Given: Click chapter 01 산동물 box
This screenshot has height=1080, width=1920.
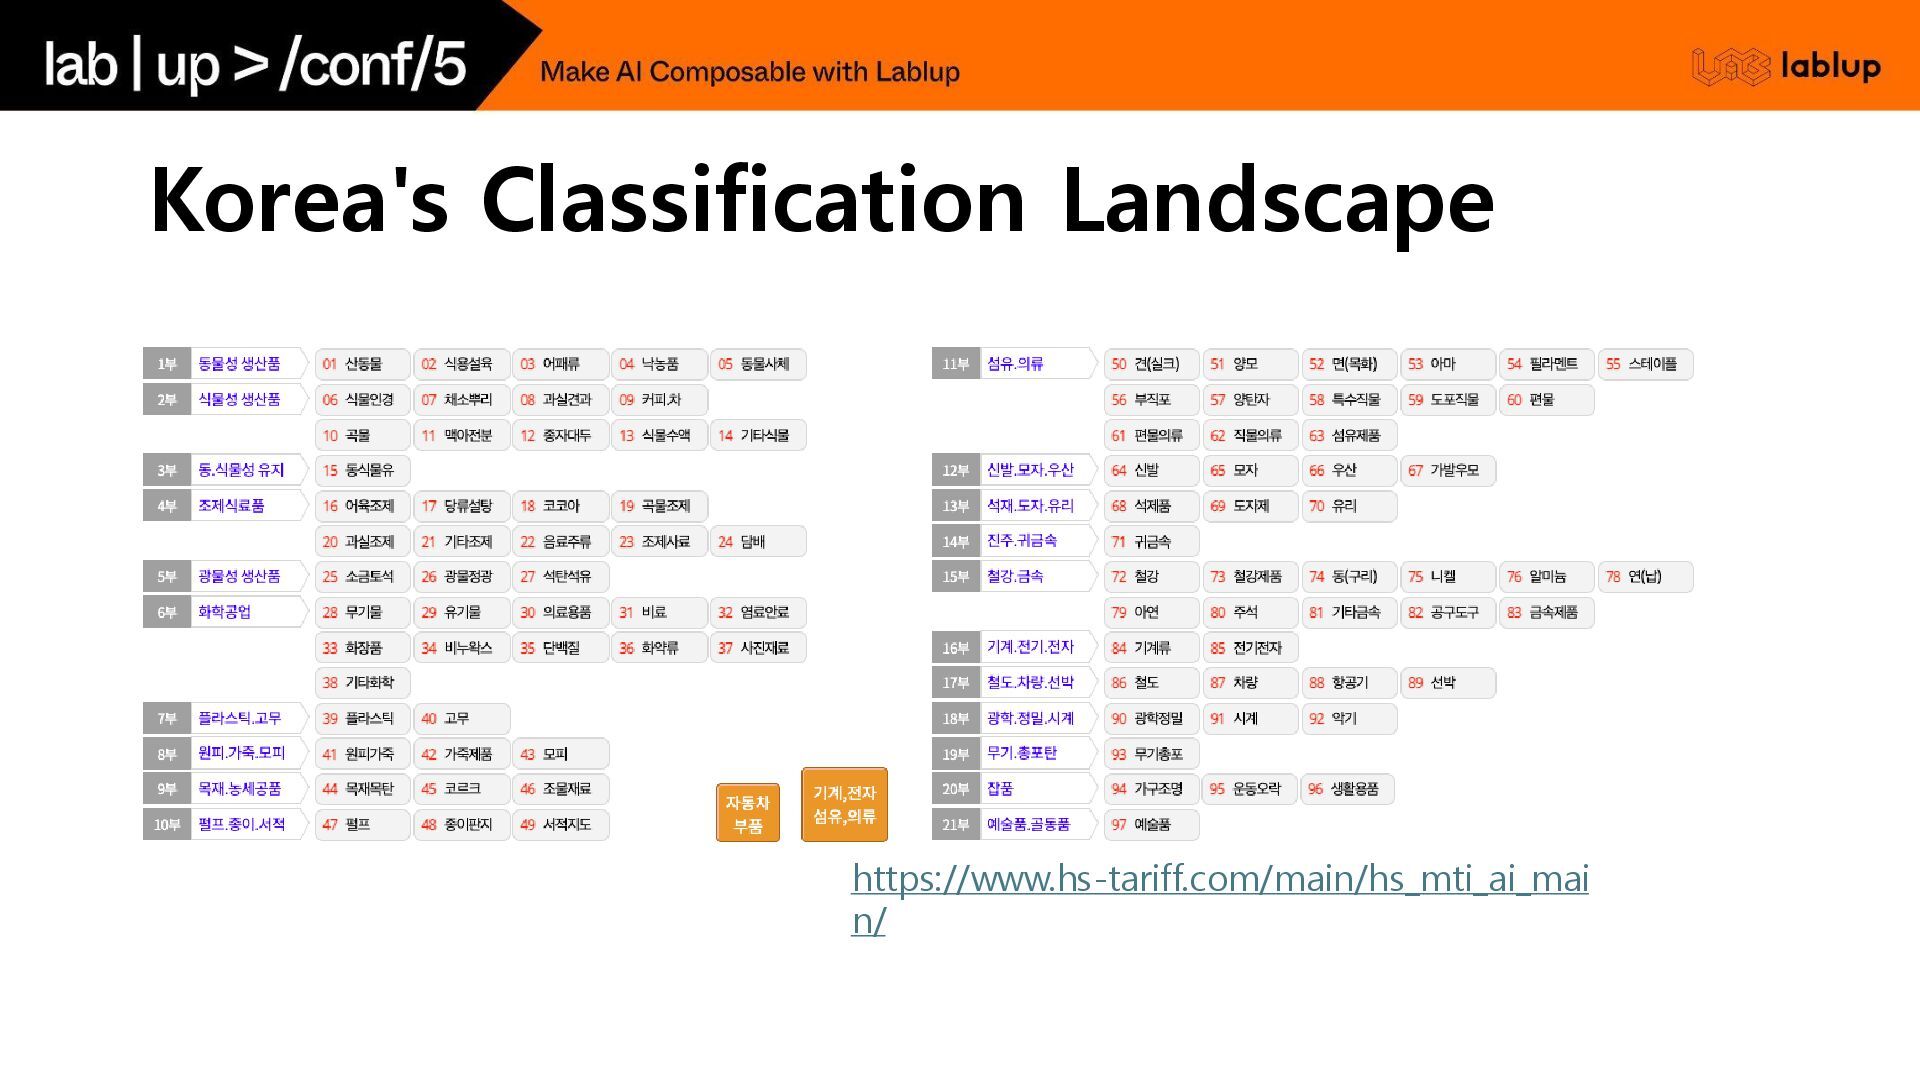Looking at the screenshot, I should [x=362, y=364].
